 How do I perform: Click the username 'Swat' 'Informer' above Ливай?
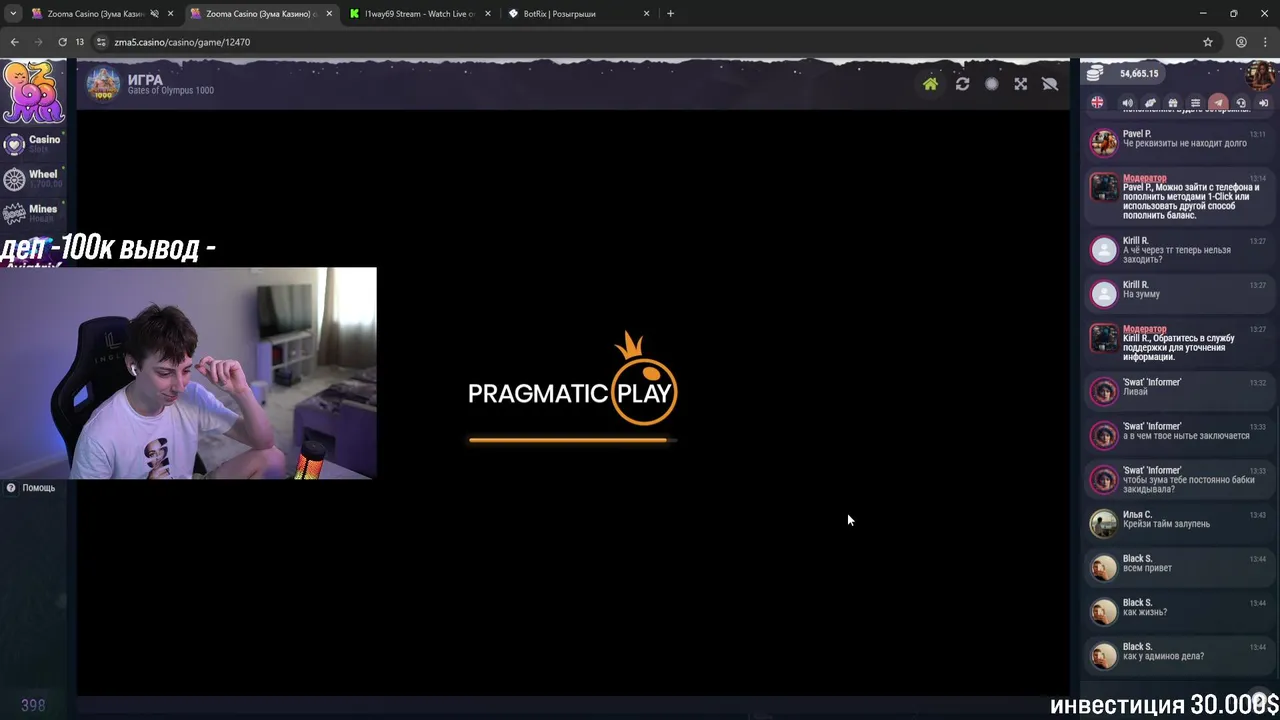1152,382
